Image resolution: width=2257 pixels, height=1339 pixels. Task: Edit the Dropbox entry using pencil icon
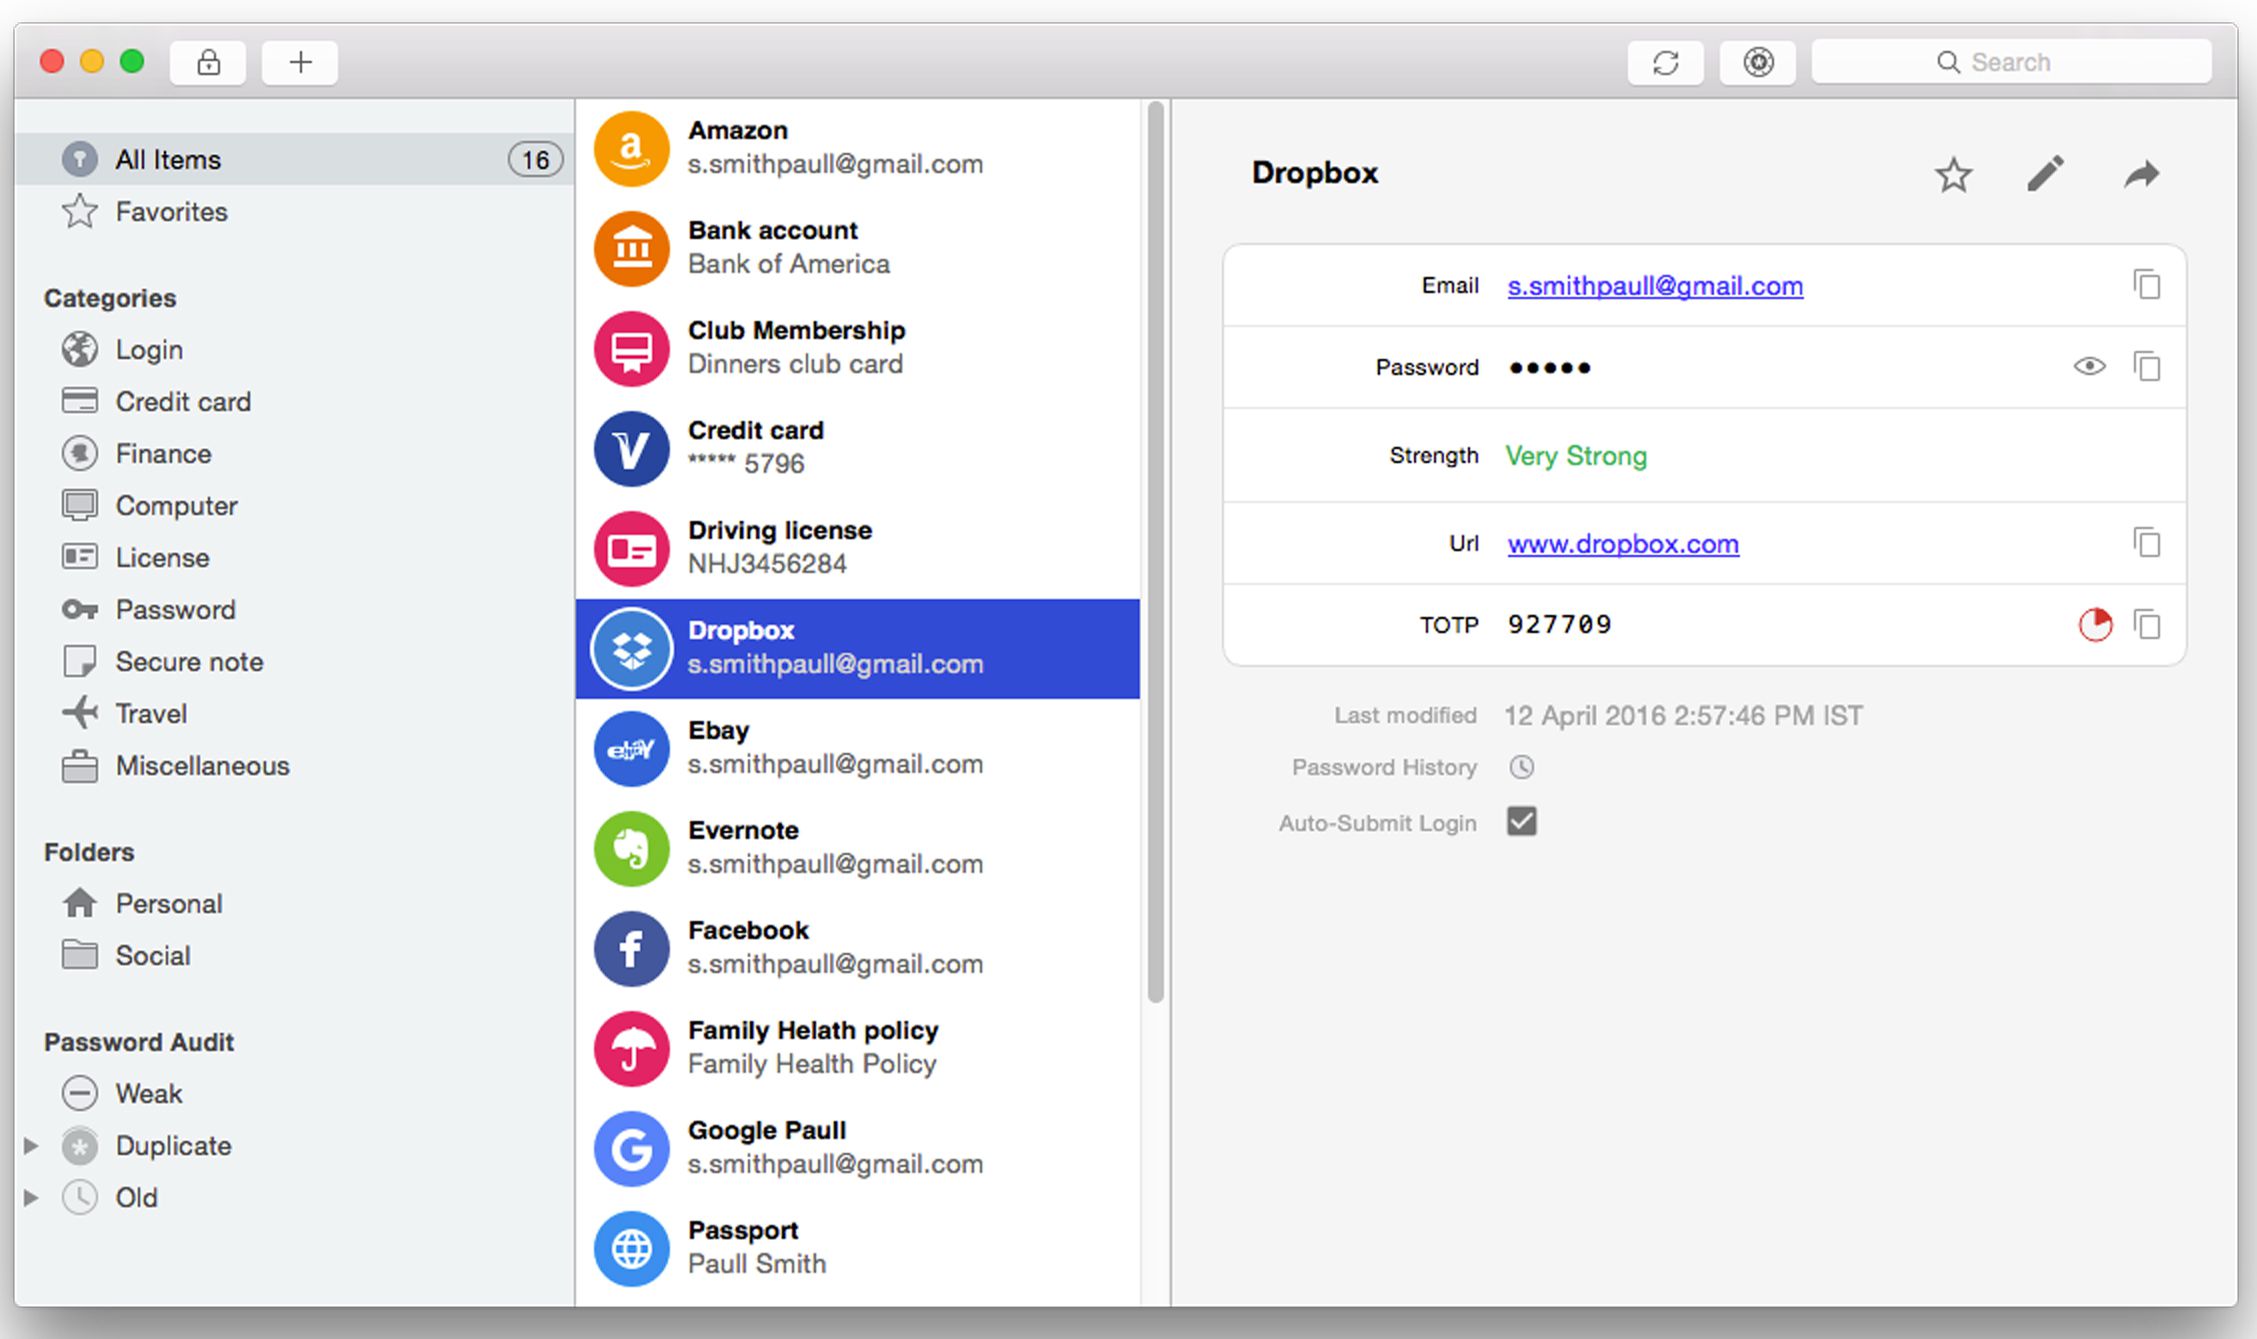pyautogui.click(x=2045, y=174)
